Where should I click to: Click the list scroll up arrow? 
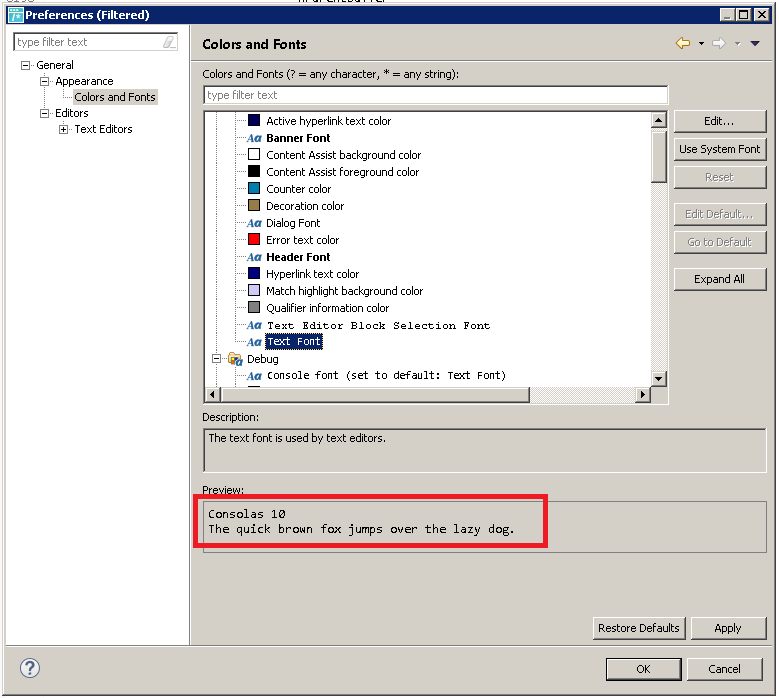[x=658, y=120]
